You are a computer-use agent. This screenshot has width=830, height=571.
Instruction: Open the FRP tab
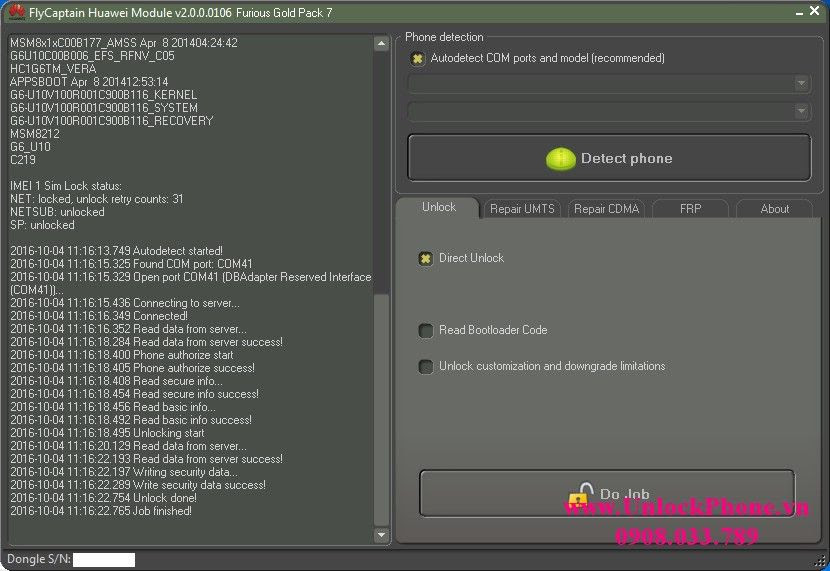(690, 209)
